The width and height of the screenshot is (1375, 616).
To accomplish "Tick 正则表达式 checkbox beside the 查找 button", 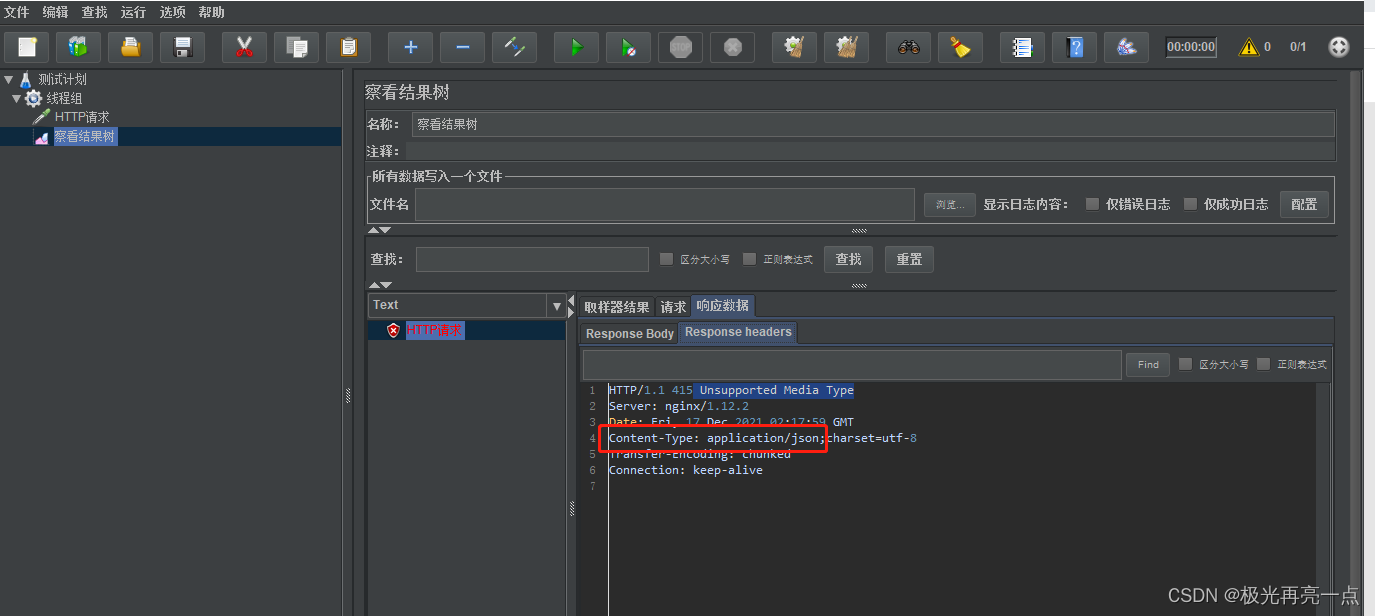I will pos(749,259).
